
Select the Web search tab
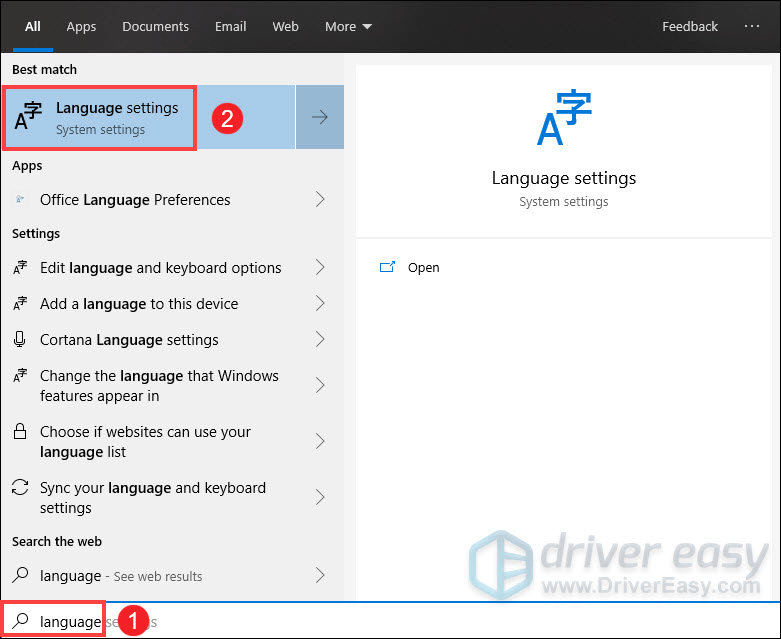click(x=285, y=26)
